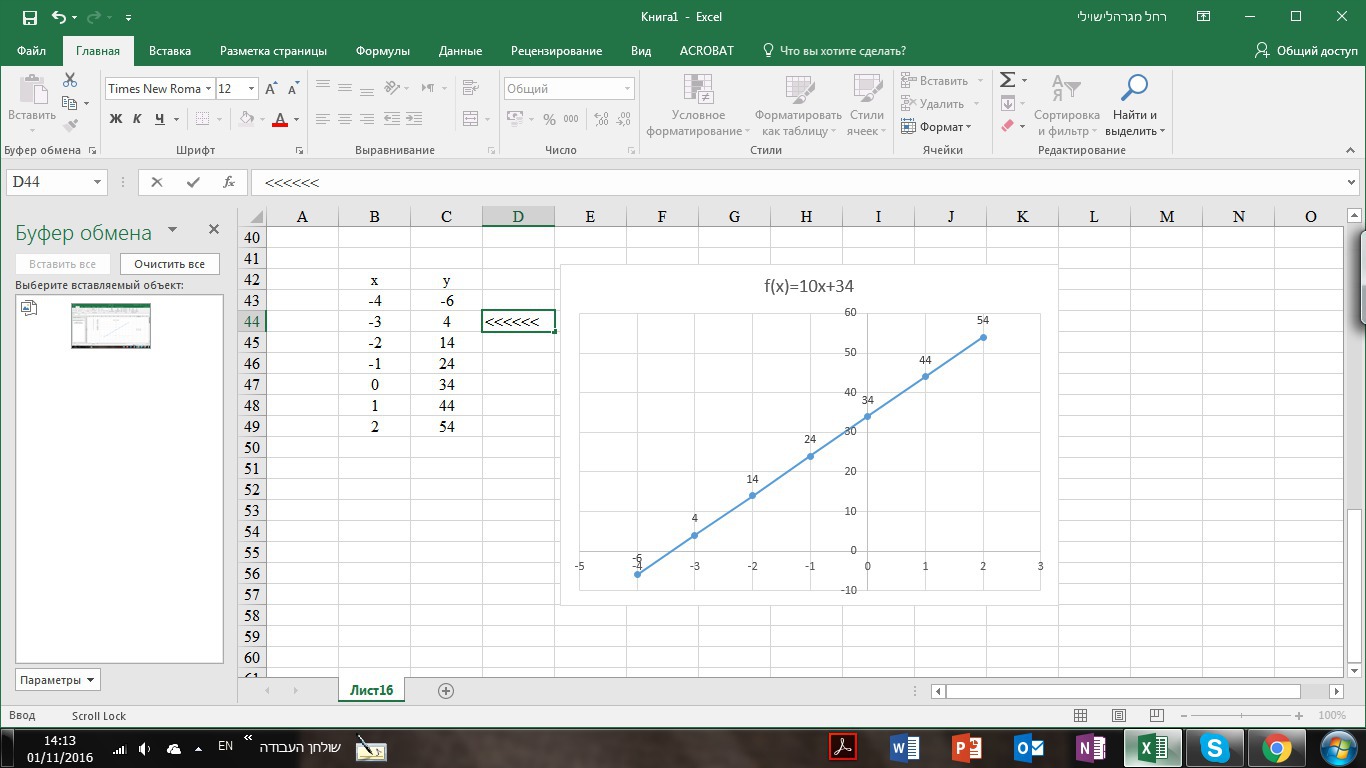The image size is (1366, 768).
Task: Cancel cell entry with the X
Action: coord(156,182)
